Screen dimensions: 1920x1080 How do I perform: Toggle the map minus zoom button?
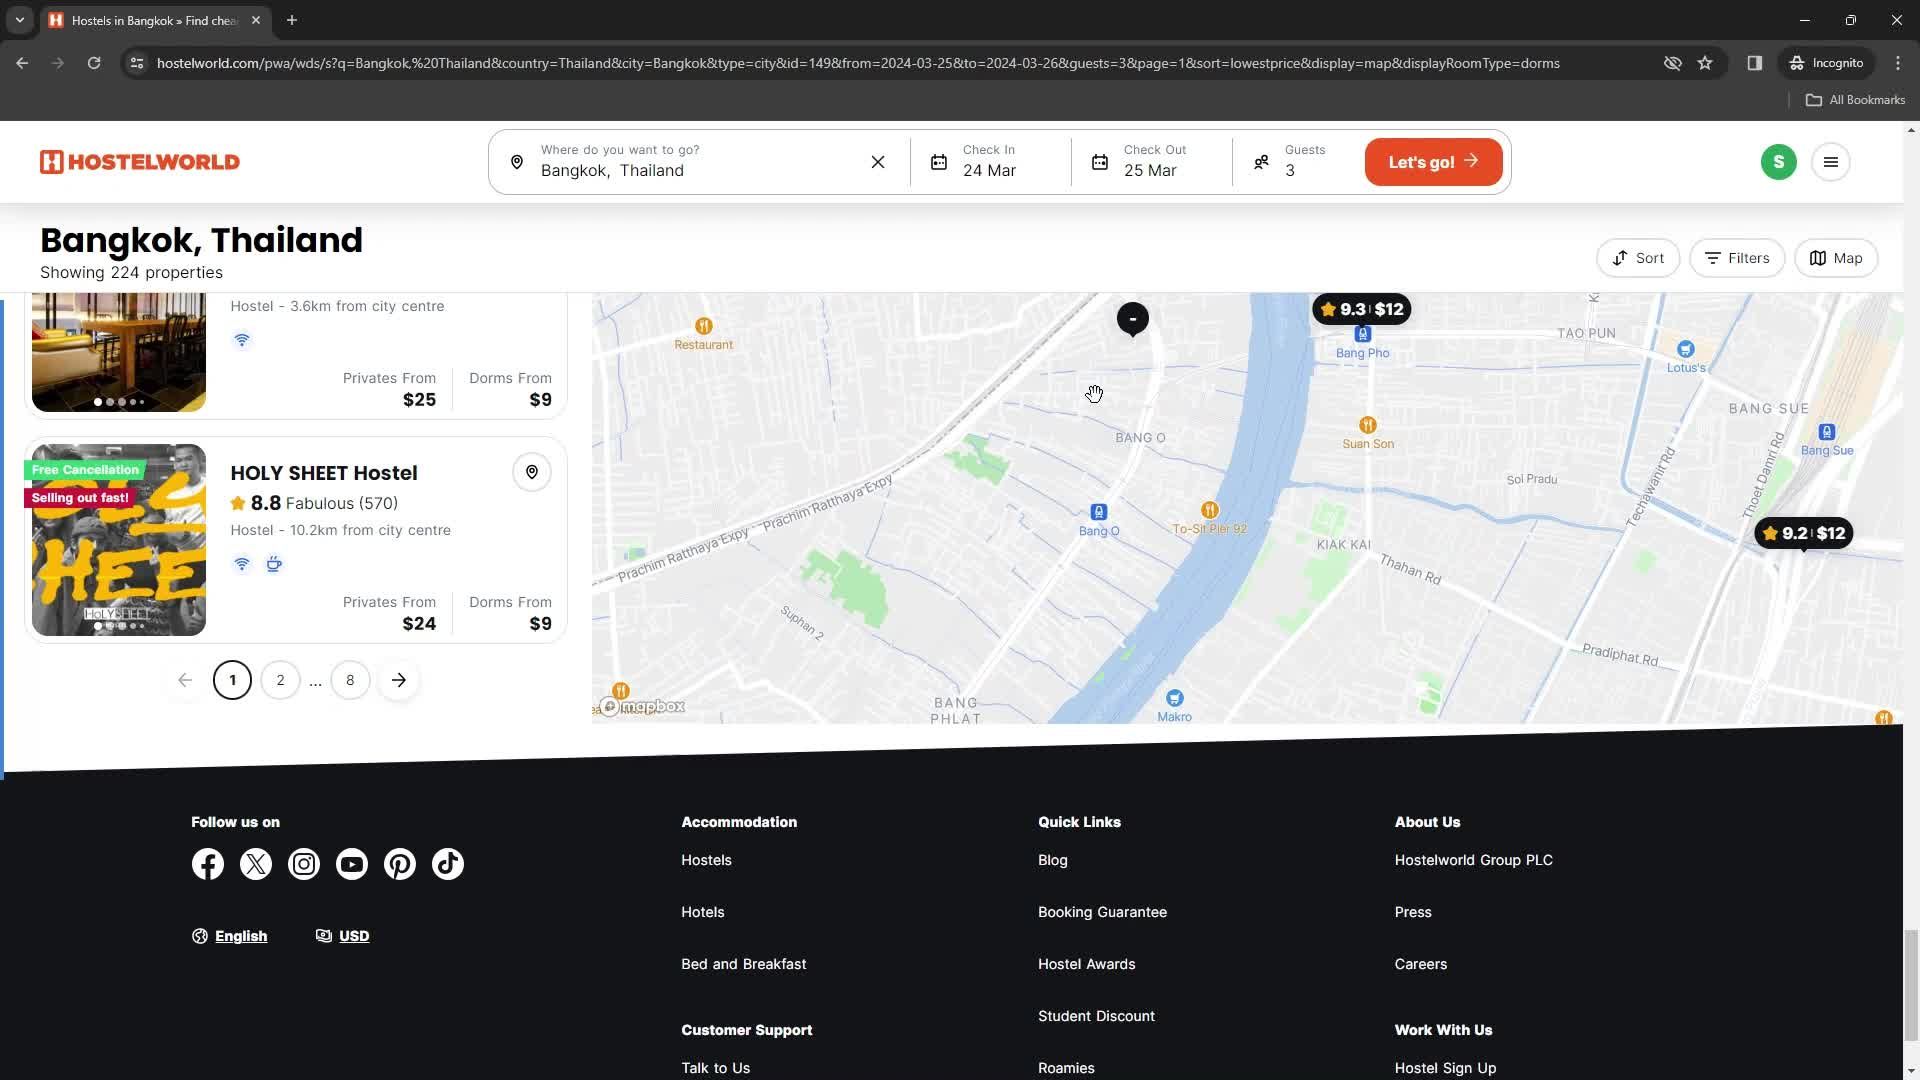(x=1131, y=318)
